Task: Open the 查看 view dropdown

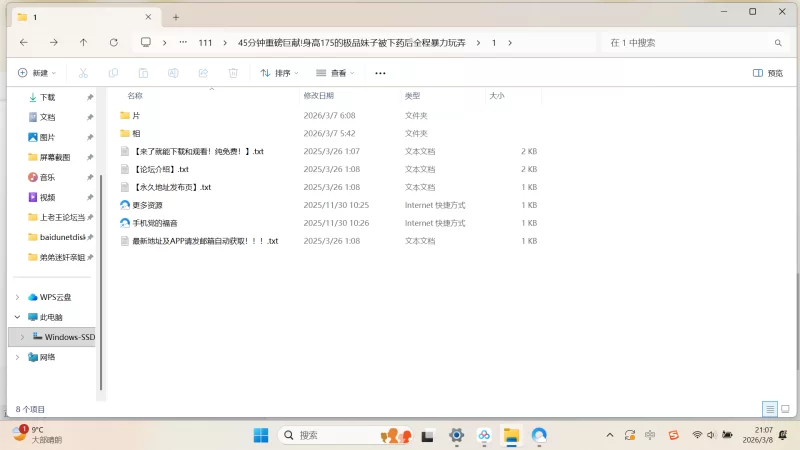Action: coord(336,73)
